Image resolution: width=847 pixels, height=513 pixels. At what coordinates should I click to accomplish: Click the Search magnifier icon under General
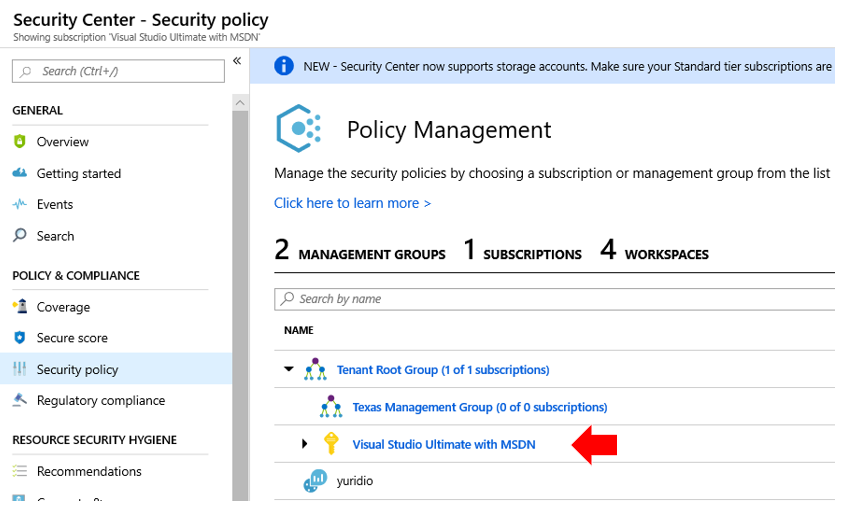[19, 236]
